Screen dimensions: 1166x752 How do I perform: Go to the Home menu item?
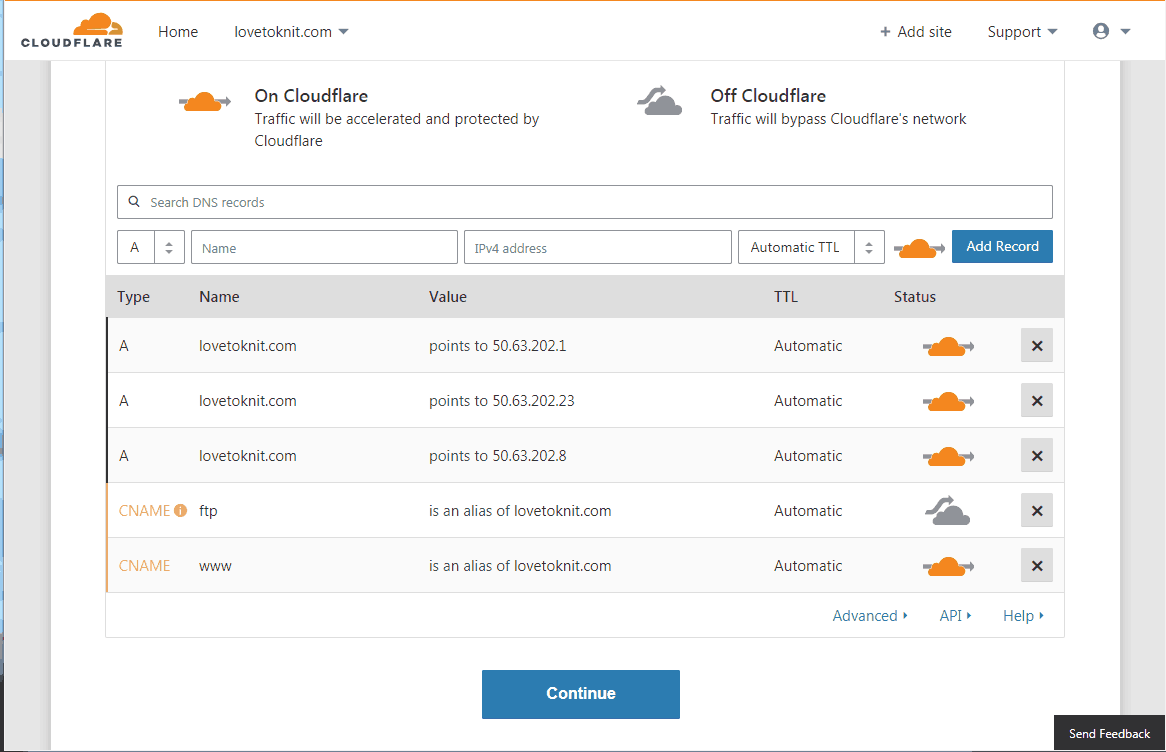[x=178, y=31]
